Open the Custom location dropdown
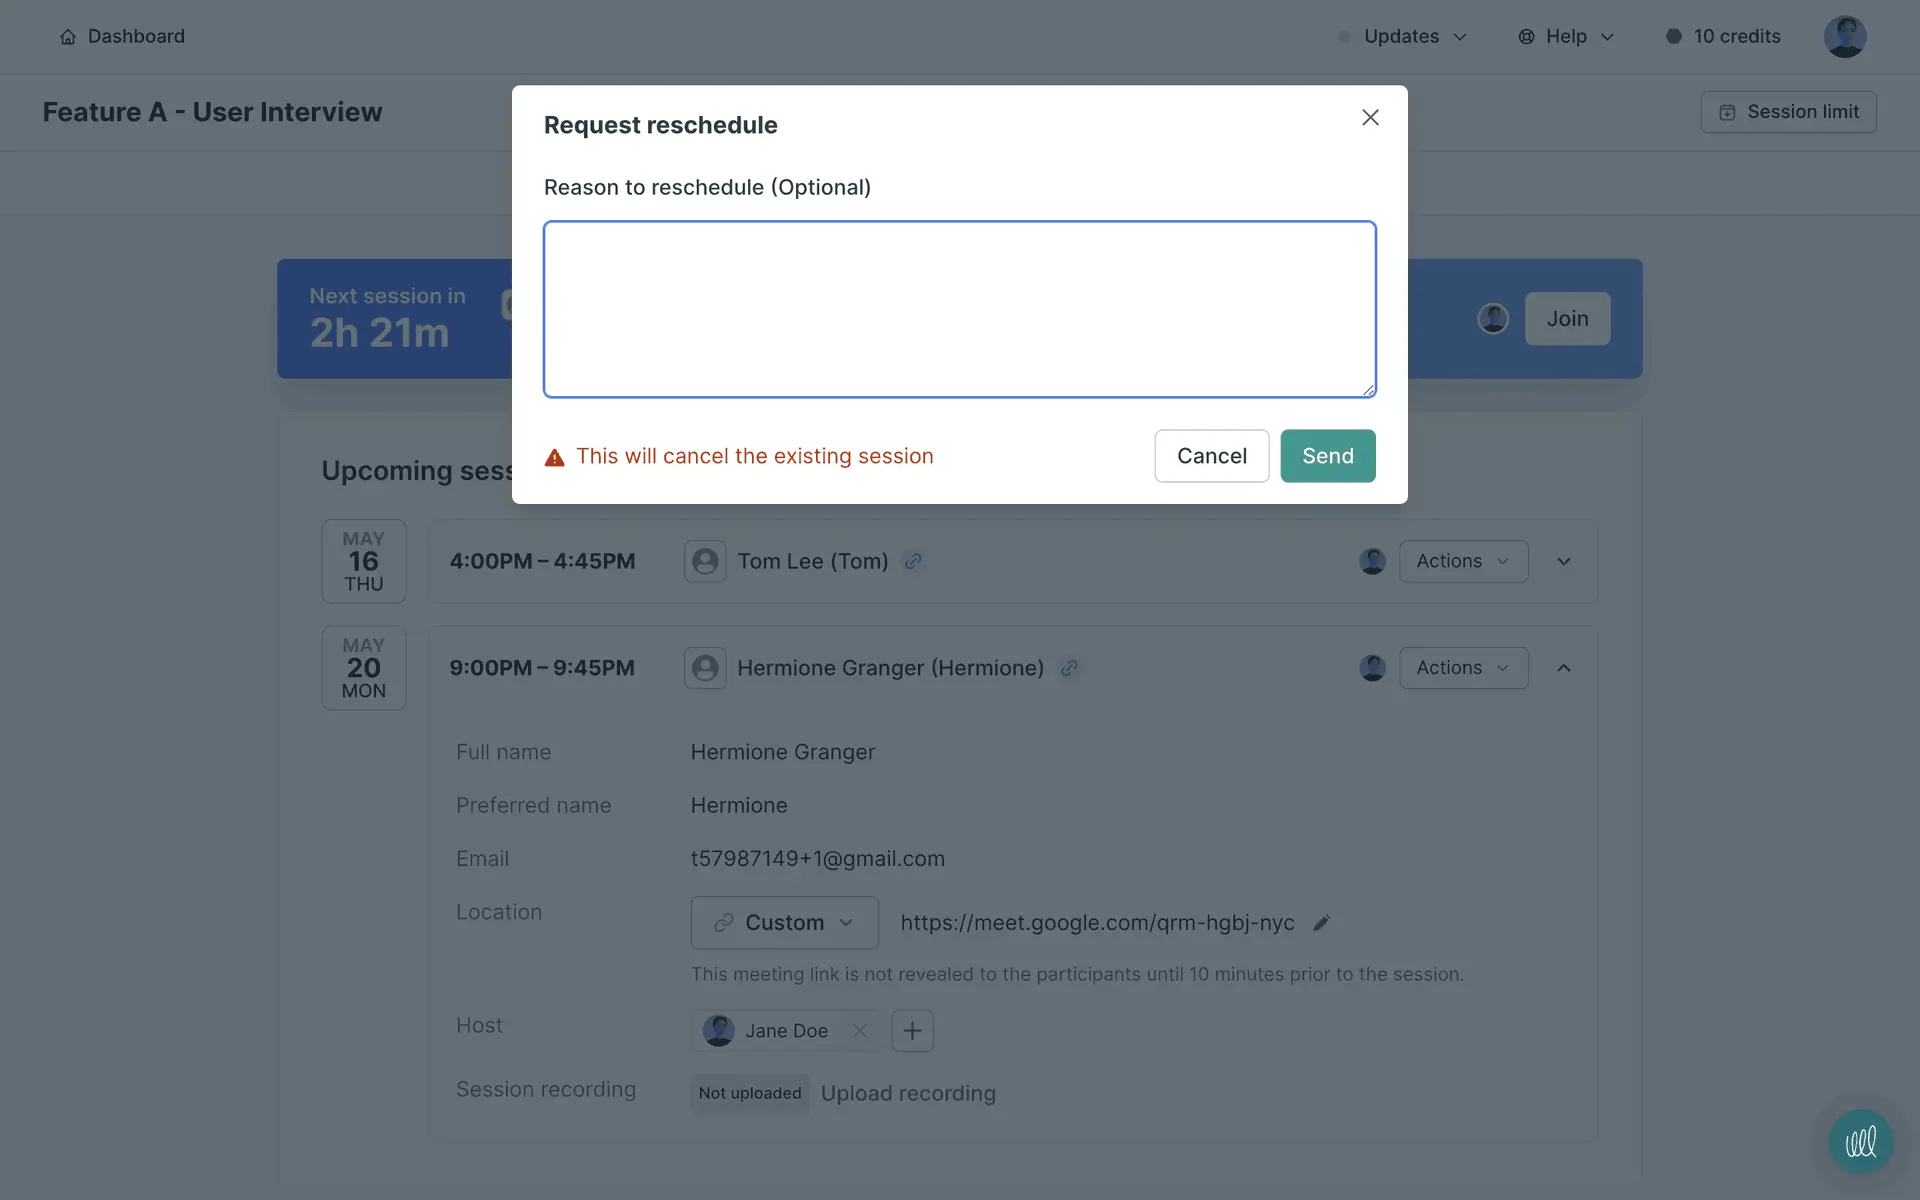Viewport: 1920px width, 1200px height. click(784, 923)
